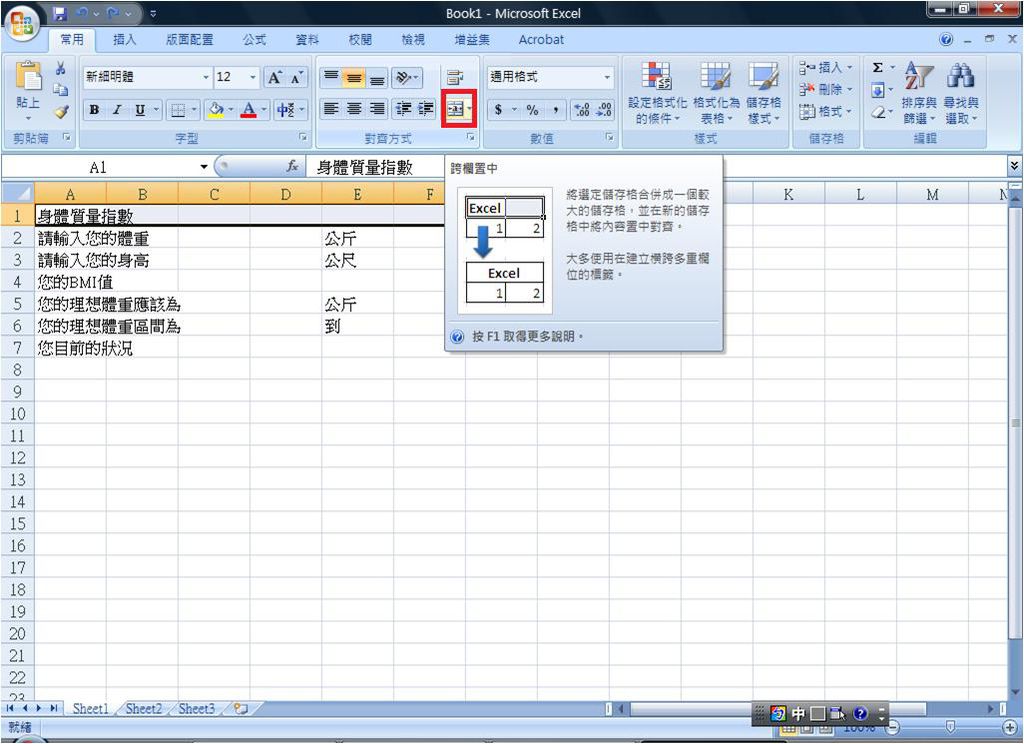Toggle Underline formatting
This screenshot has height=744, width=1024.
[x=140, y=110]
